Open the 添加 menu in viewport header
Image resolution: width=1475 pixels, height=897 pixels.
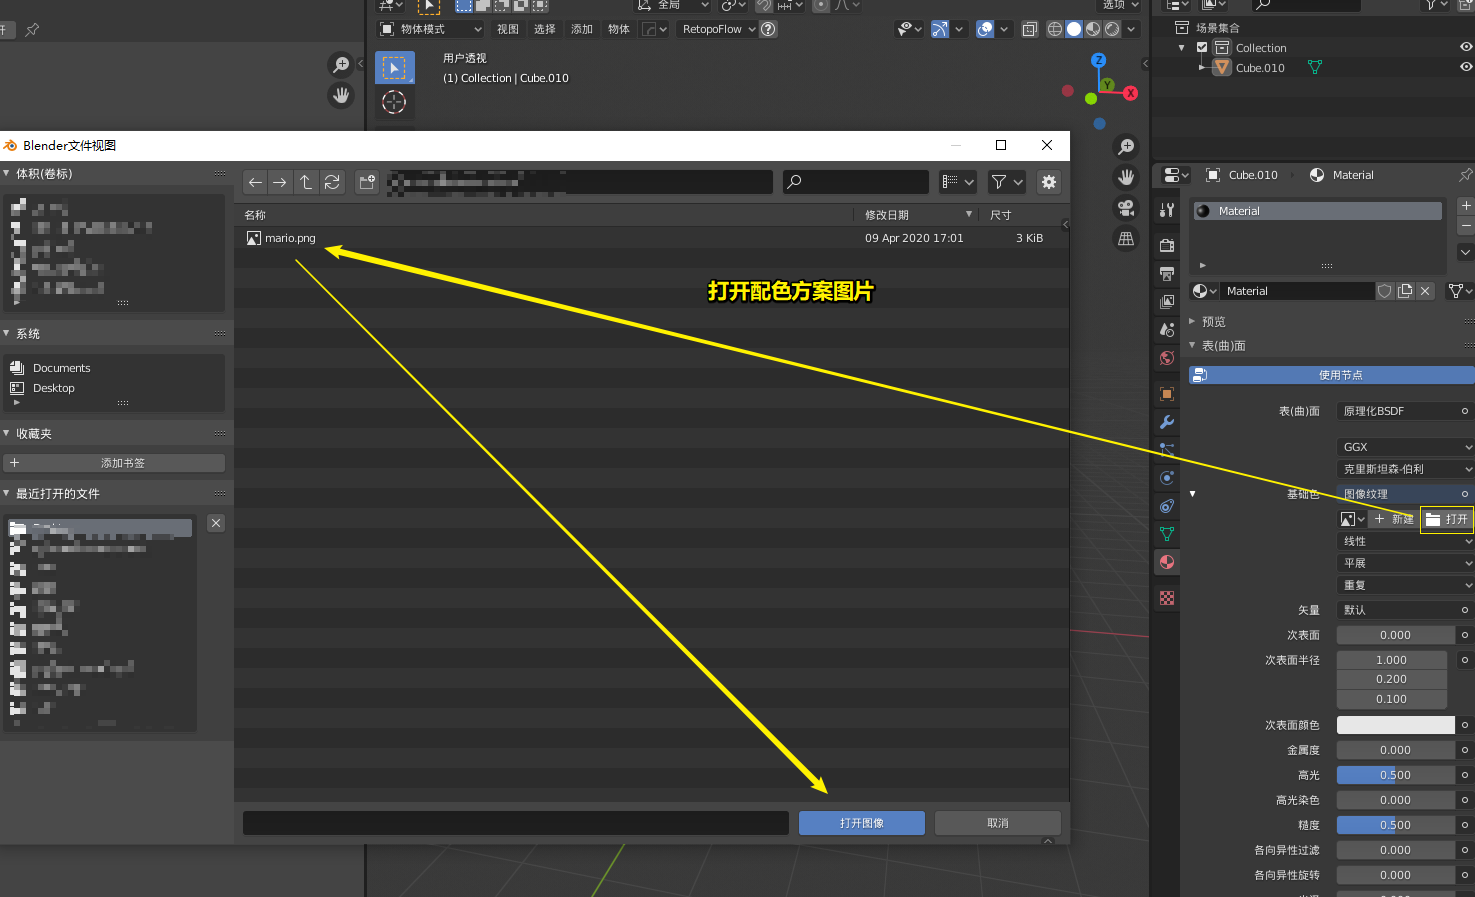coord(582,29)
